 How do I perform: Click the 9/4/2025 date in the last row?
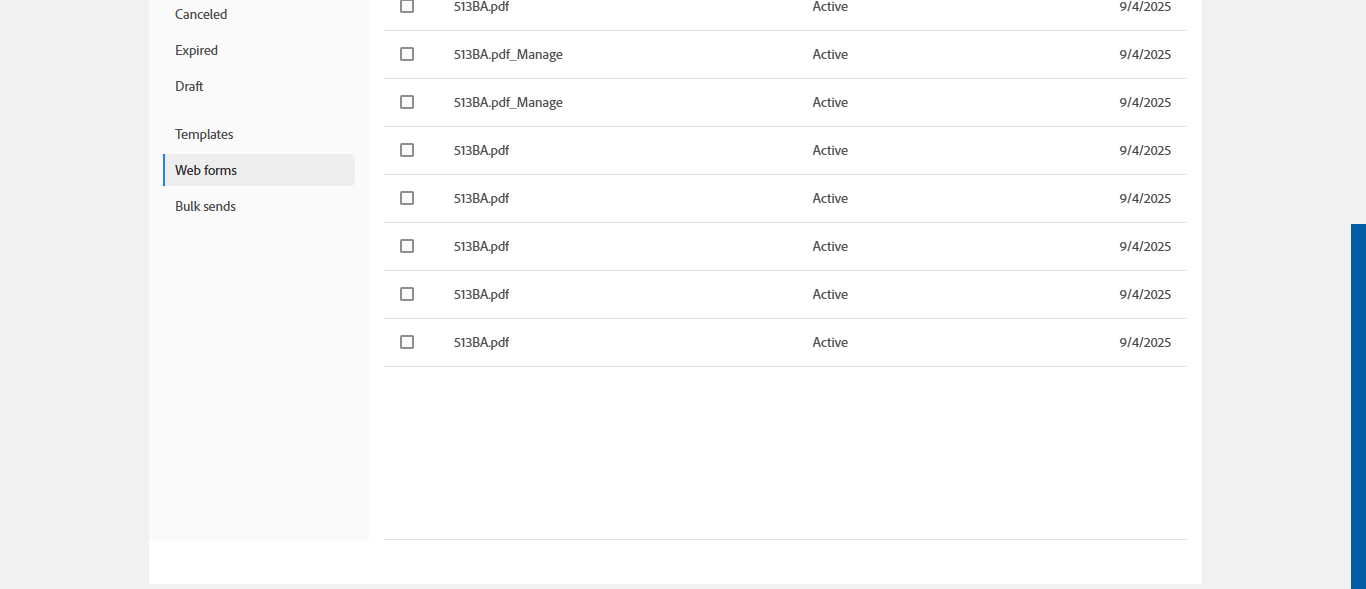pyautogui.click(x=1145, y=342)
